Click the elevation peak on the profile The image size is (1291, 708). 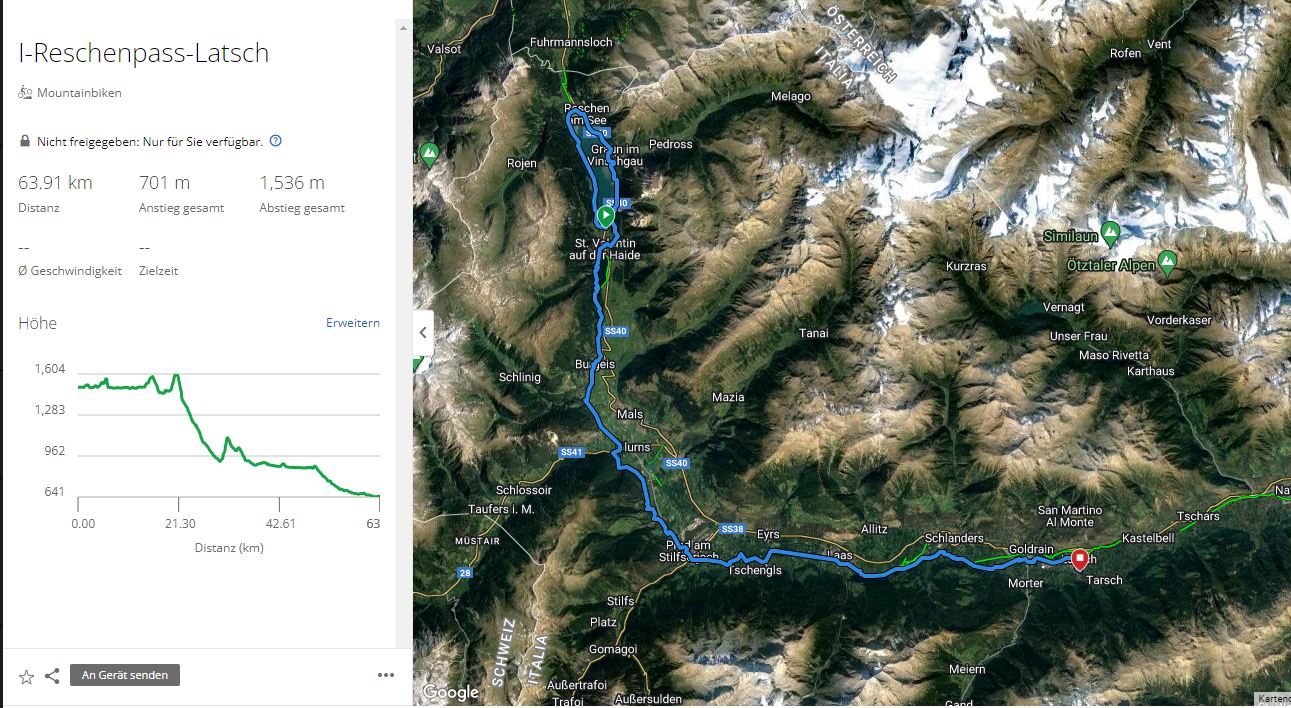[177, 375]
